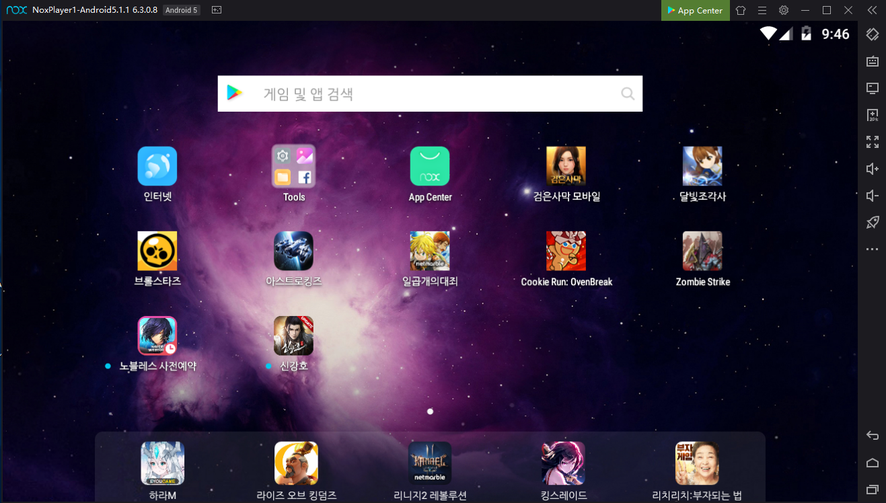Screen dimensions: 886x503
Task: Open 리치리치:부자되는 법 from dock
Action: pos(697,463)
